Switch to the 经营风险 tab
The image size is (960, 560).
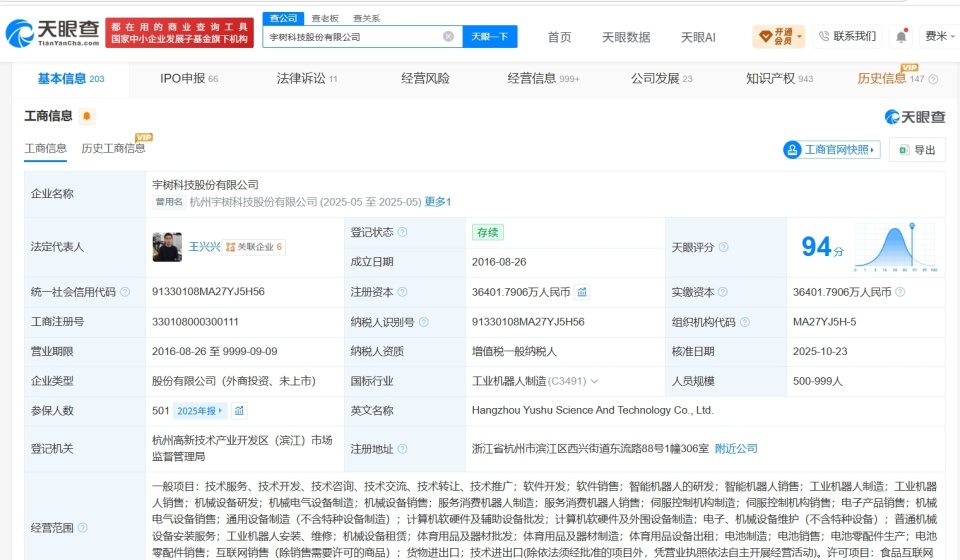click(426, 78)
